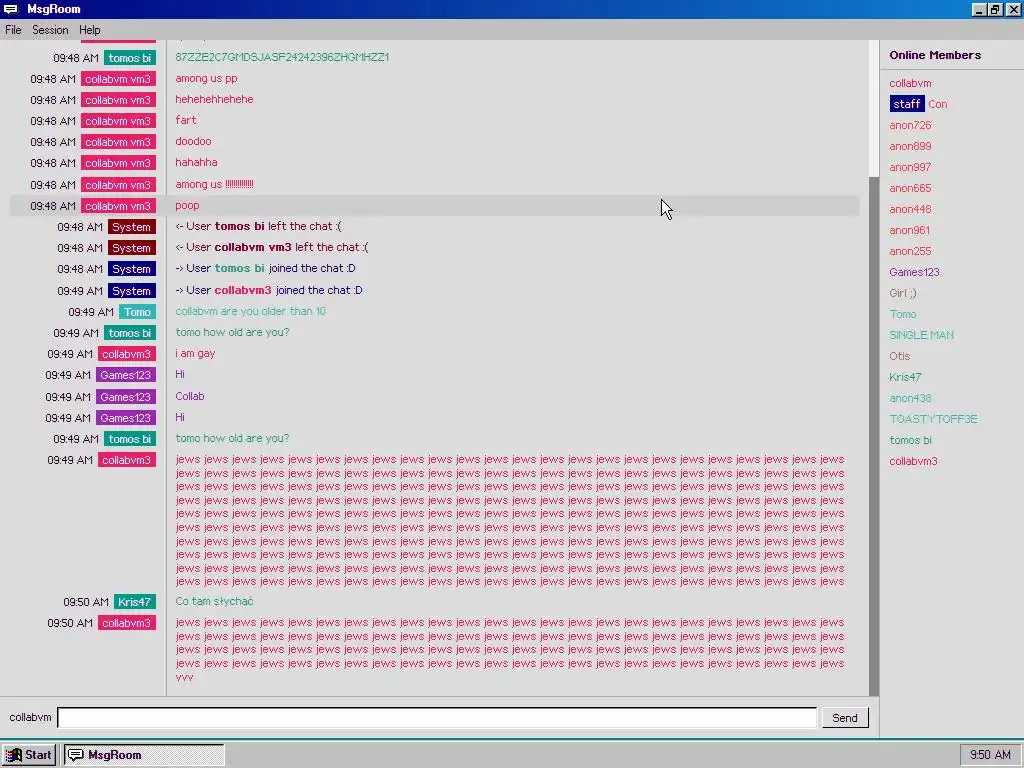The height and width of the screenshot is (768, 1024).
Task: Select SINGLE MAN in Online Members
Action: (921, 335)
